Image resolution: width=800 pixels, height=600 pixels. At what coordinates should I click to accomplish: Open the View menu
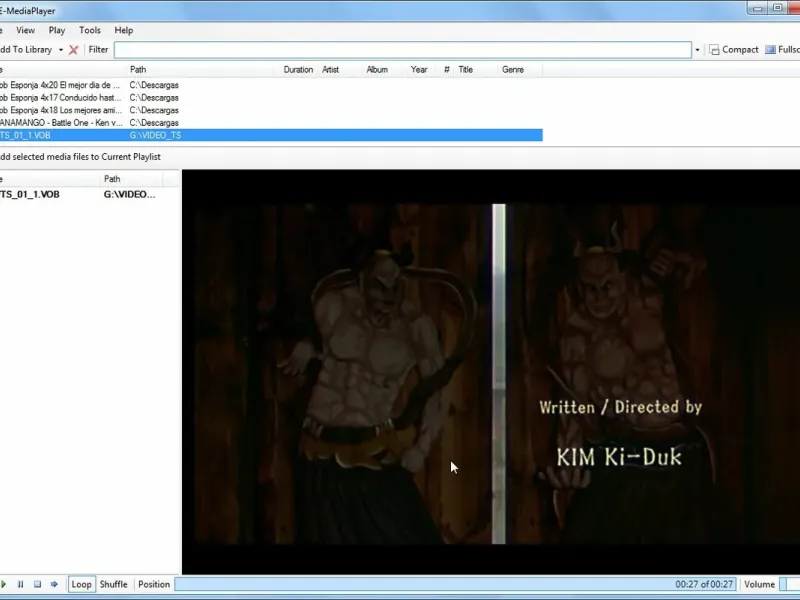pos(25,30)
